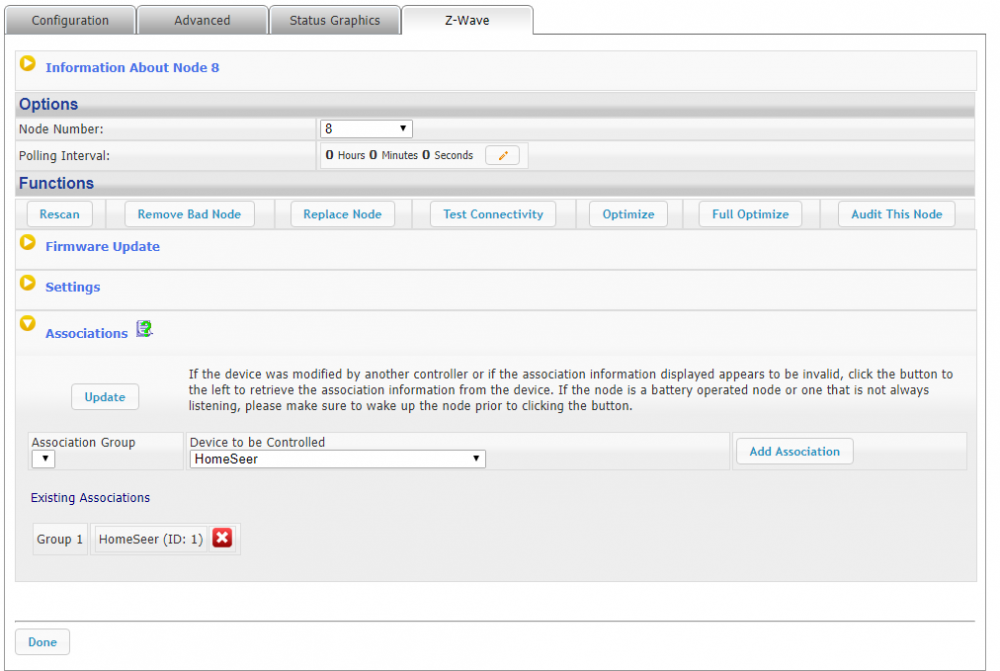Open the Firmware Update section link
This screenshot has width=1000, height=671.
click(x=102, y=247)
